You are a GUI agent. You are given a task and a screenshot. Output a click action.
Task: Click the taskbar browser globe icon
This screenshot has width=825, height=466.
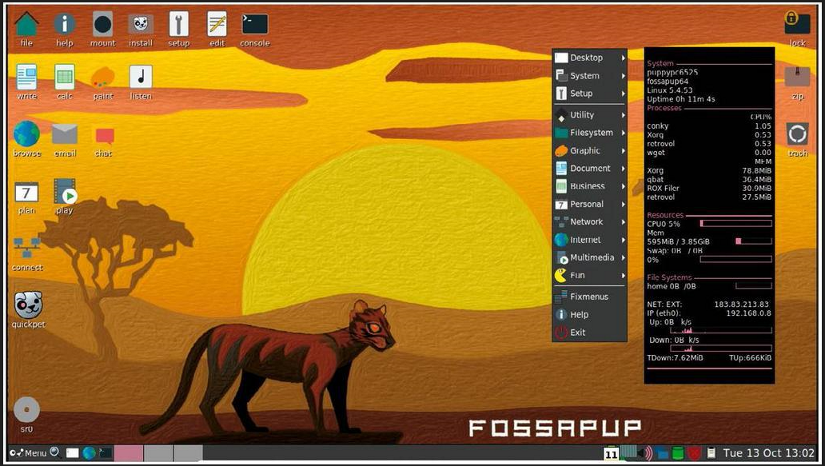89,452
